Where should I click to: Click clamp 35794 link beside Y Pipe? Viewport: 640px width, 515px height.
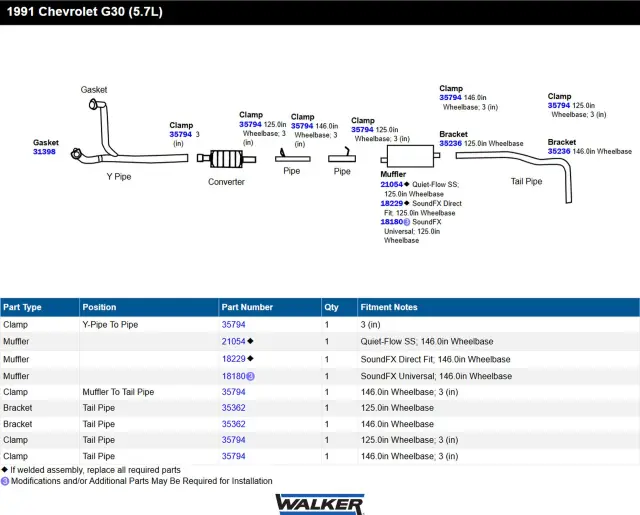click(180, 134)
